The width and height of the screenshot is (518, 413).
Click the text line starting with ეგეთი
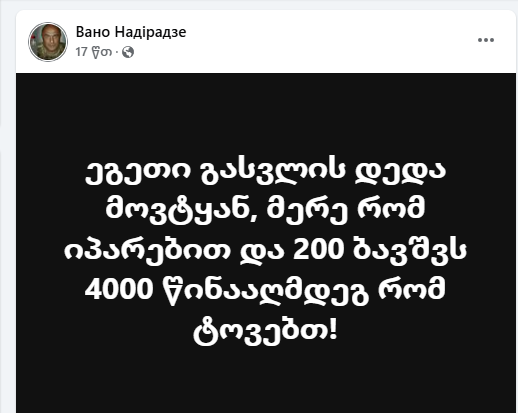[x=266, y=173]
